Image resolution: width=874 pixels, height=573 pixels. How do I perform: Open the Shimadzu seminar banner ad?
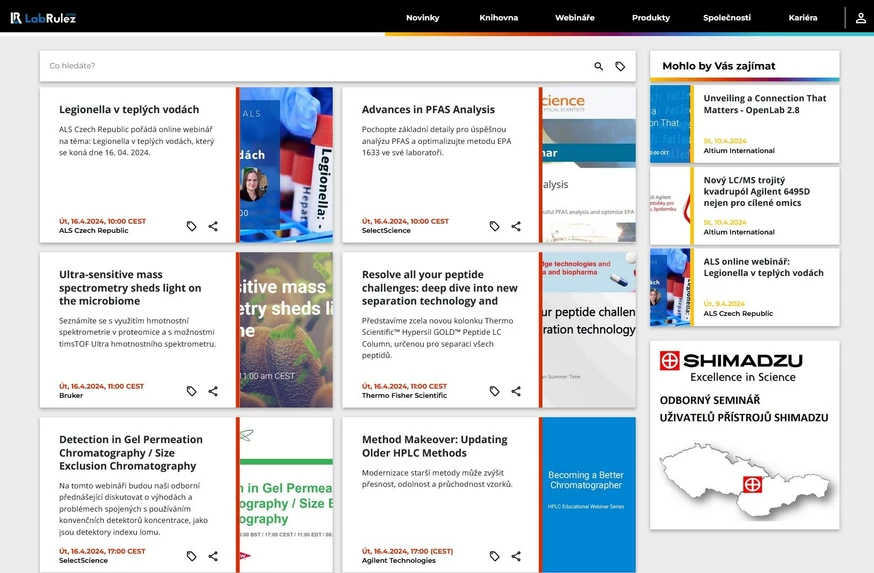[x=744, y=435]
